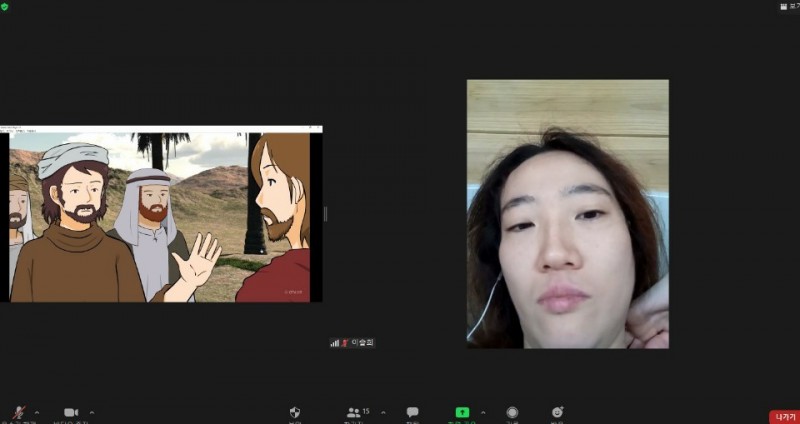Select the participant webcam video tile

click(567, 214)
